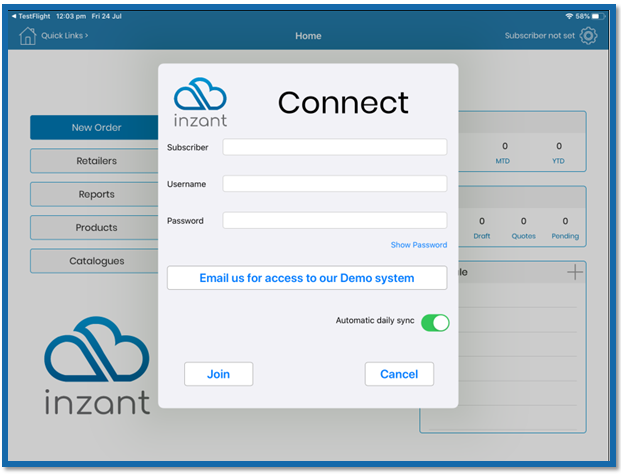Tap the battery indicator icon
Image resolution: width=621 pixels, height=474 pixels.
click(598, 16)
